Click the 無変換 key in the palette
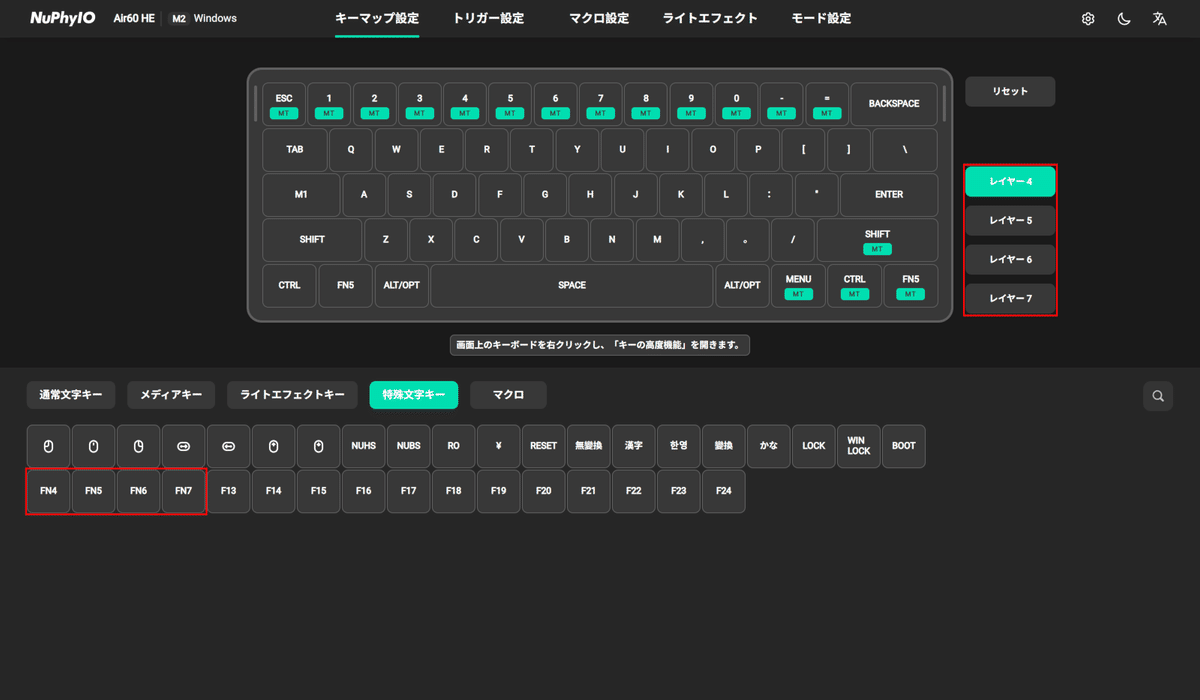 tap(588, 446)
